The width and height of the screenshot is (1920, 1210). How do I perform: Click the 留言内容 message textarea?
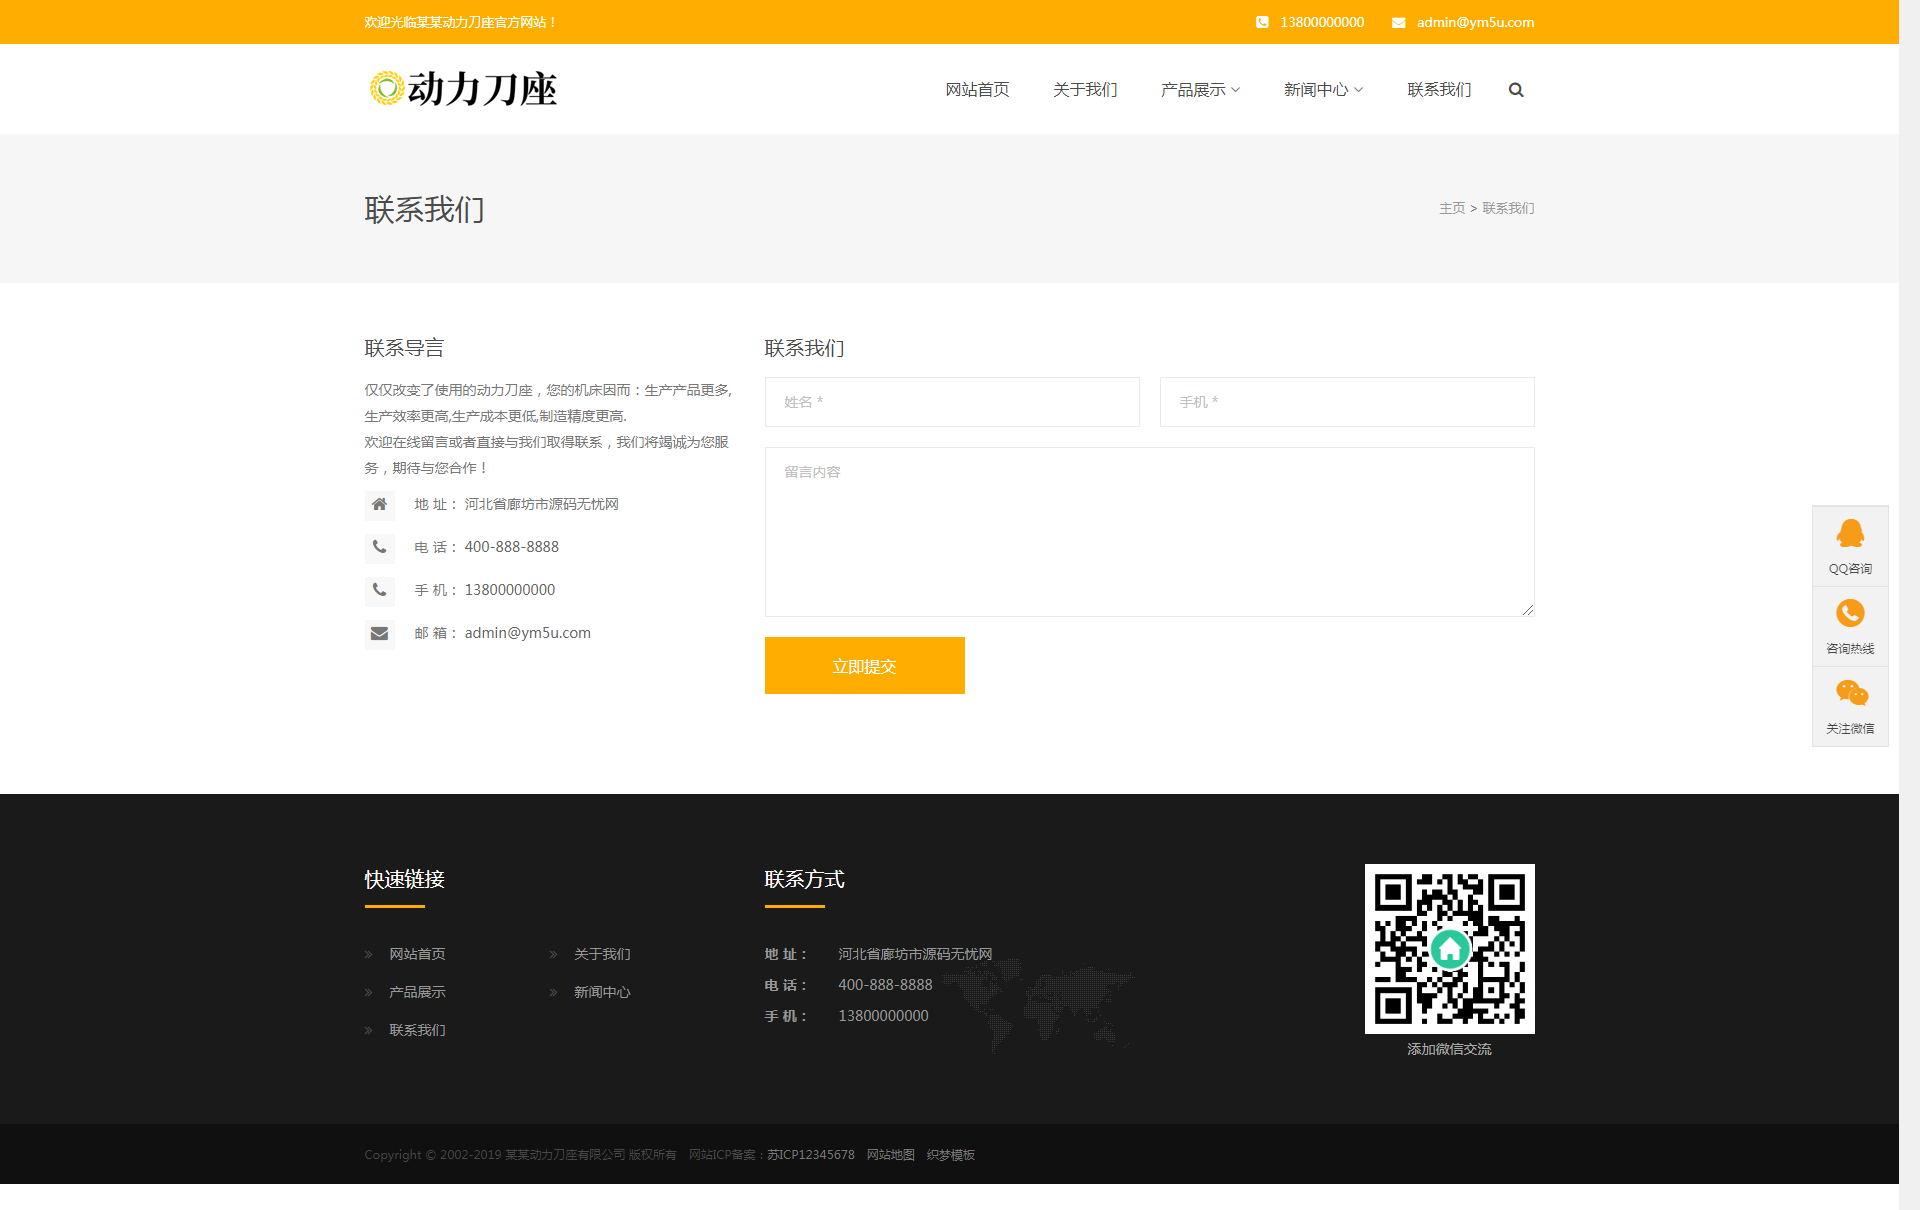pyautogui.click(x=1149, y=531)
